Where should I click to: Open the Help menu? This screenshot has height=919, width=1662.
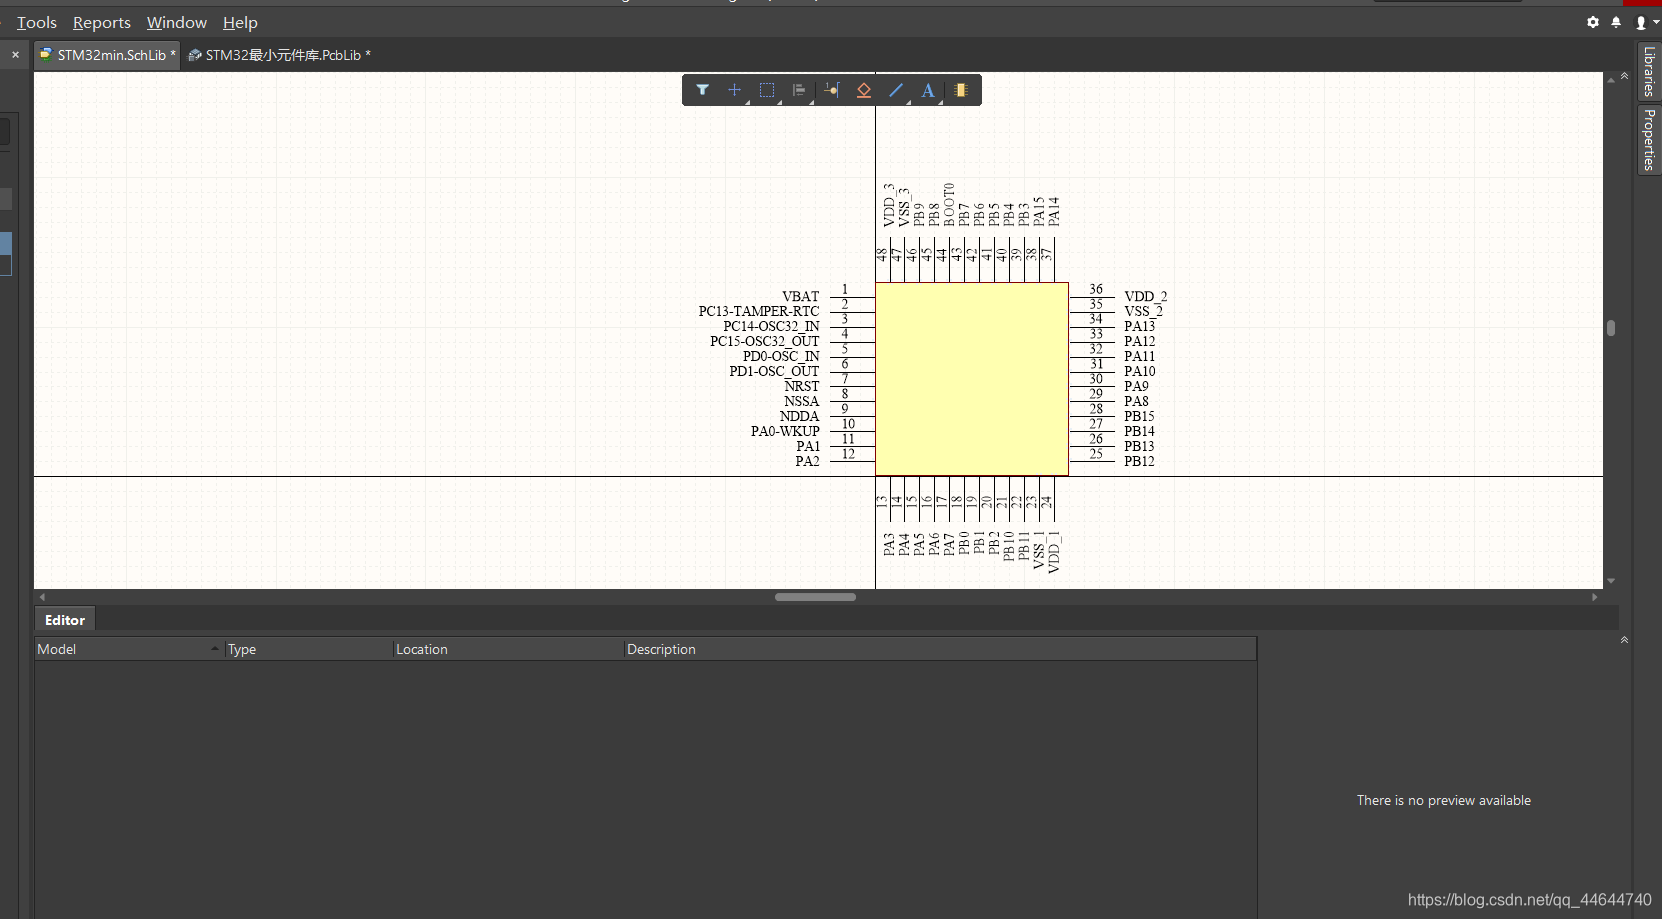pyautogui.click(x=240, y=22)
